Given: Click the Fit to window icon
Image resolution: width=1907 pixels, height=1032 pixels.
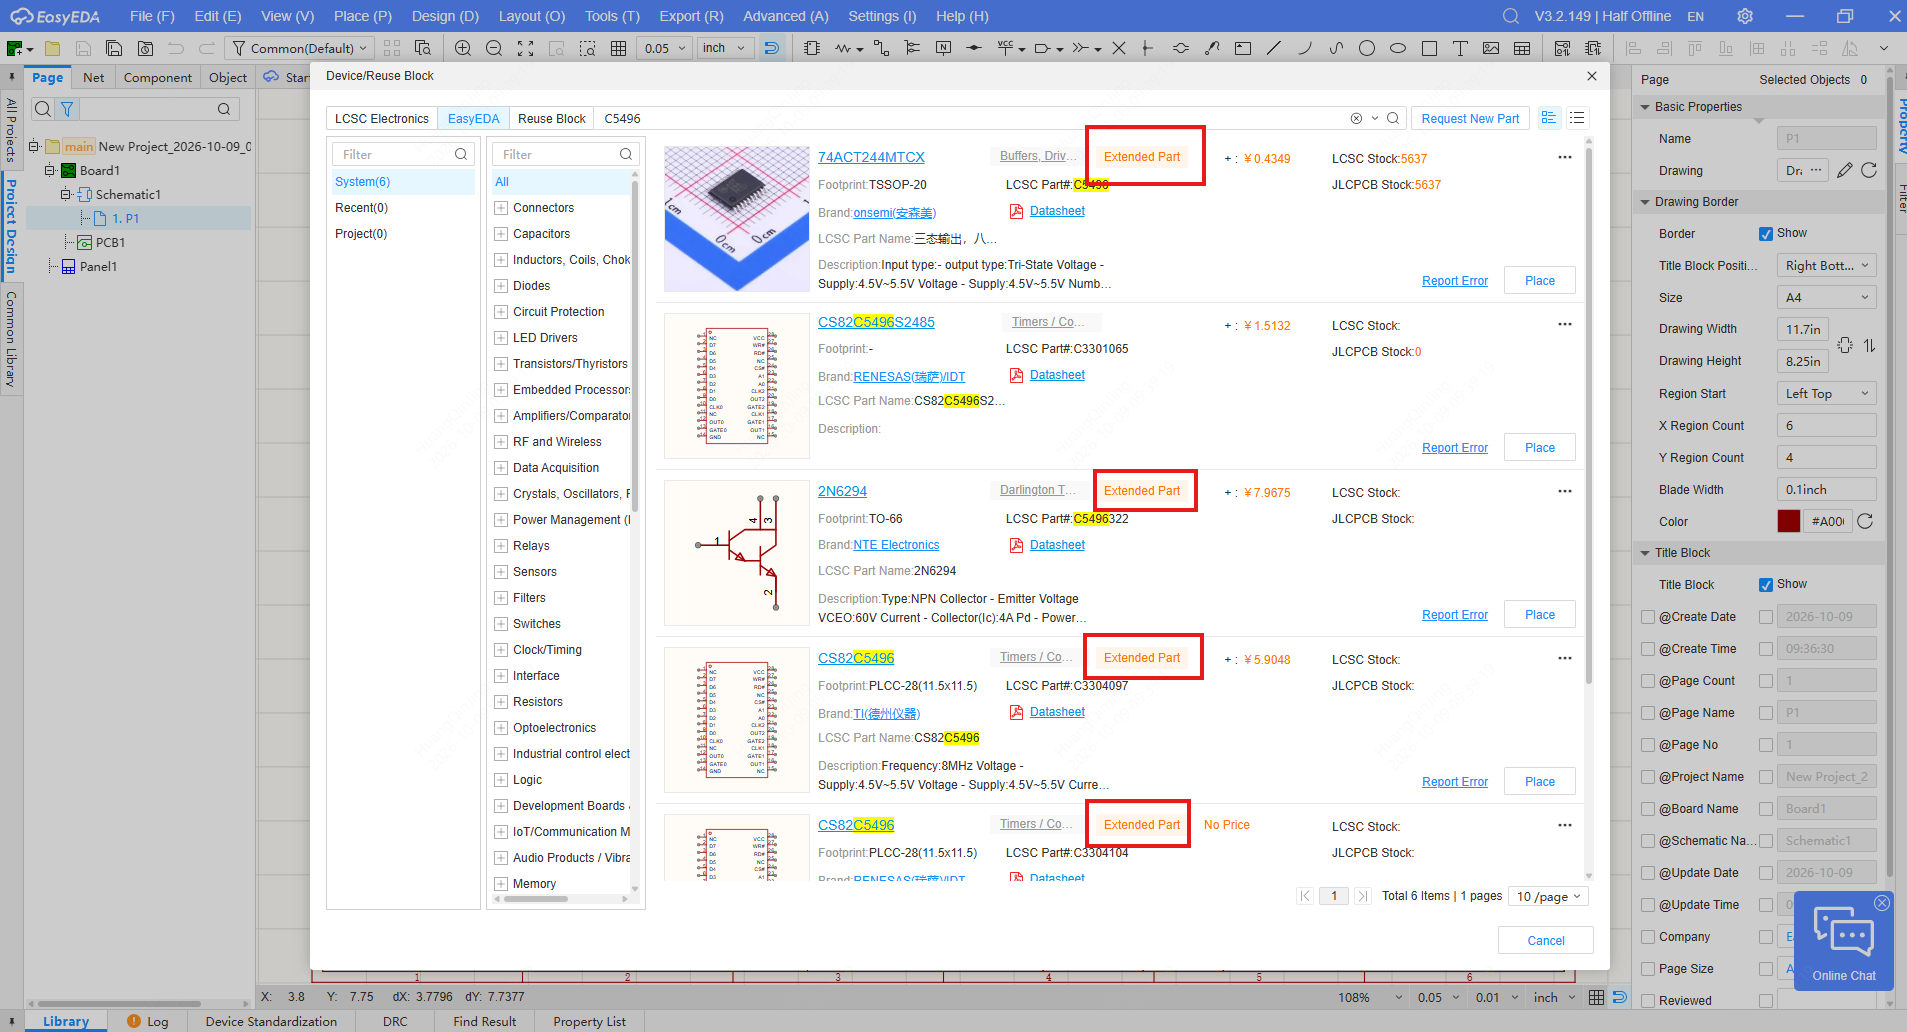Looking at the screenshot, I should [526, 48].
